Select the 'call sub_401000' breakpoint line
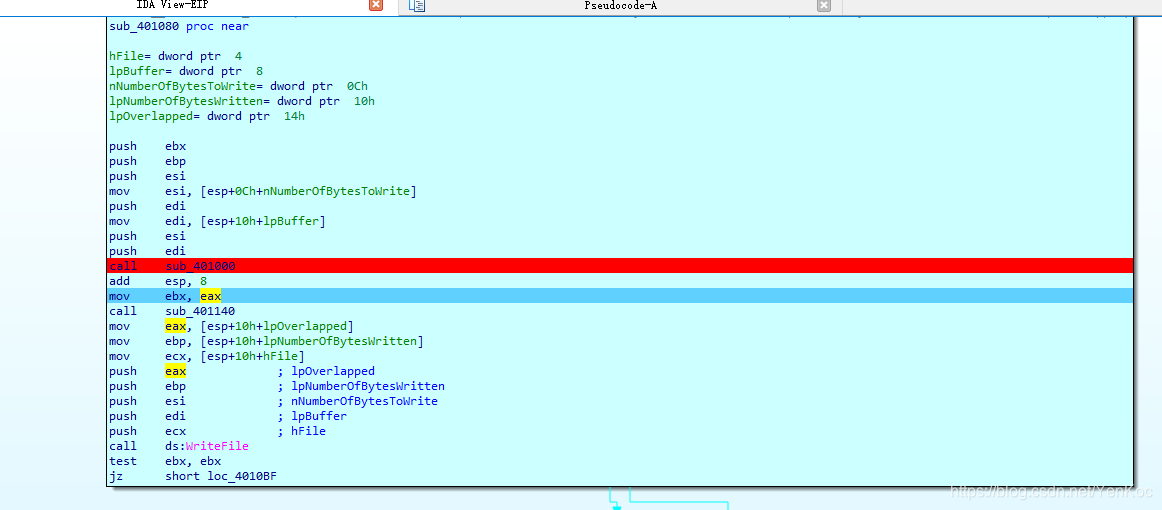Image resolution: width=1162 pixels, height=510 pixels. (620, 265)
